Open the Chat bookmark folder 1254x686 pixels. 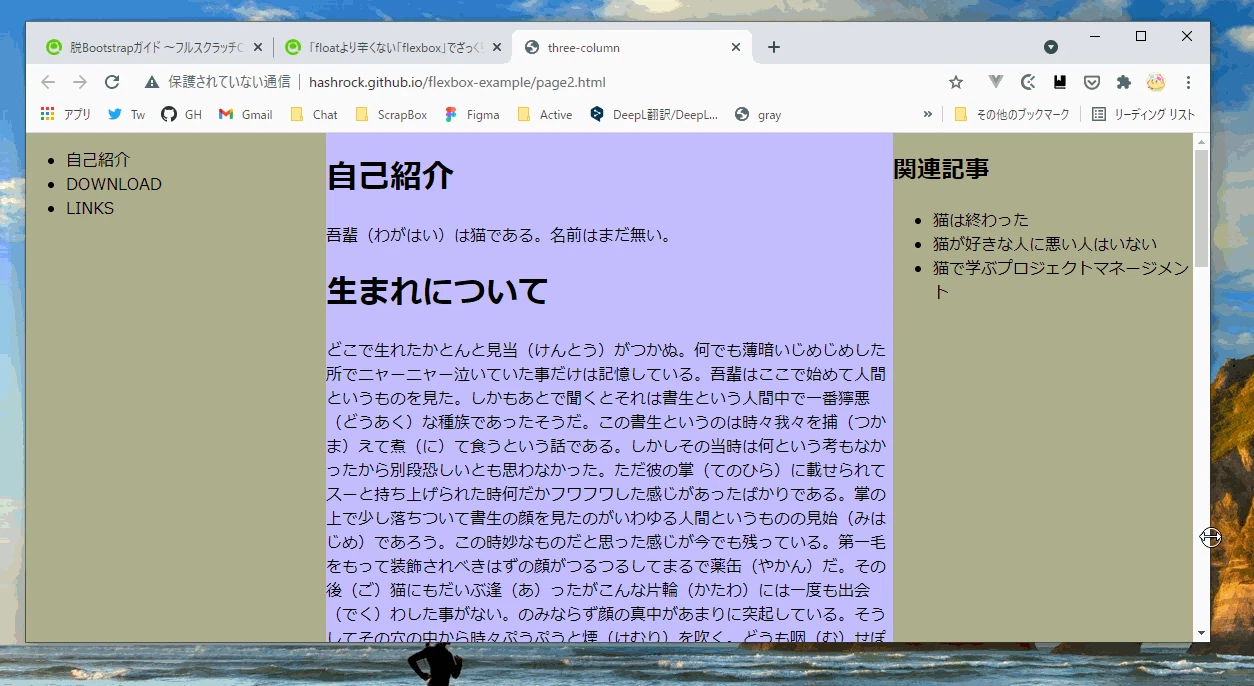pyautogui.click(x=314, y=114)
